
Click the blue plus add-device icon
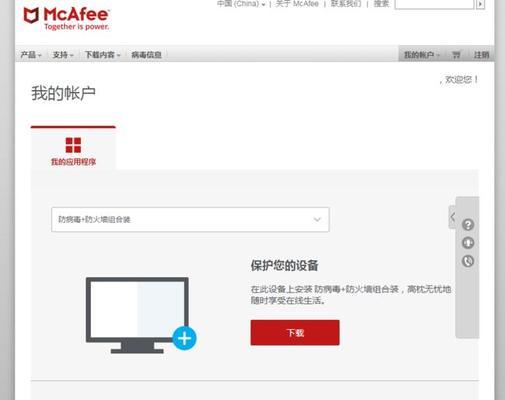184,338
